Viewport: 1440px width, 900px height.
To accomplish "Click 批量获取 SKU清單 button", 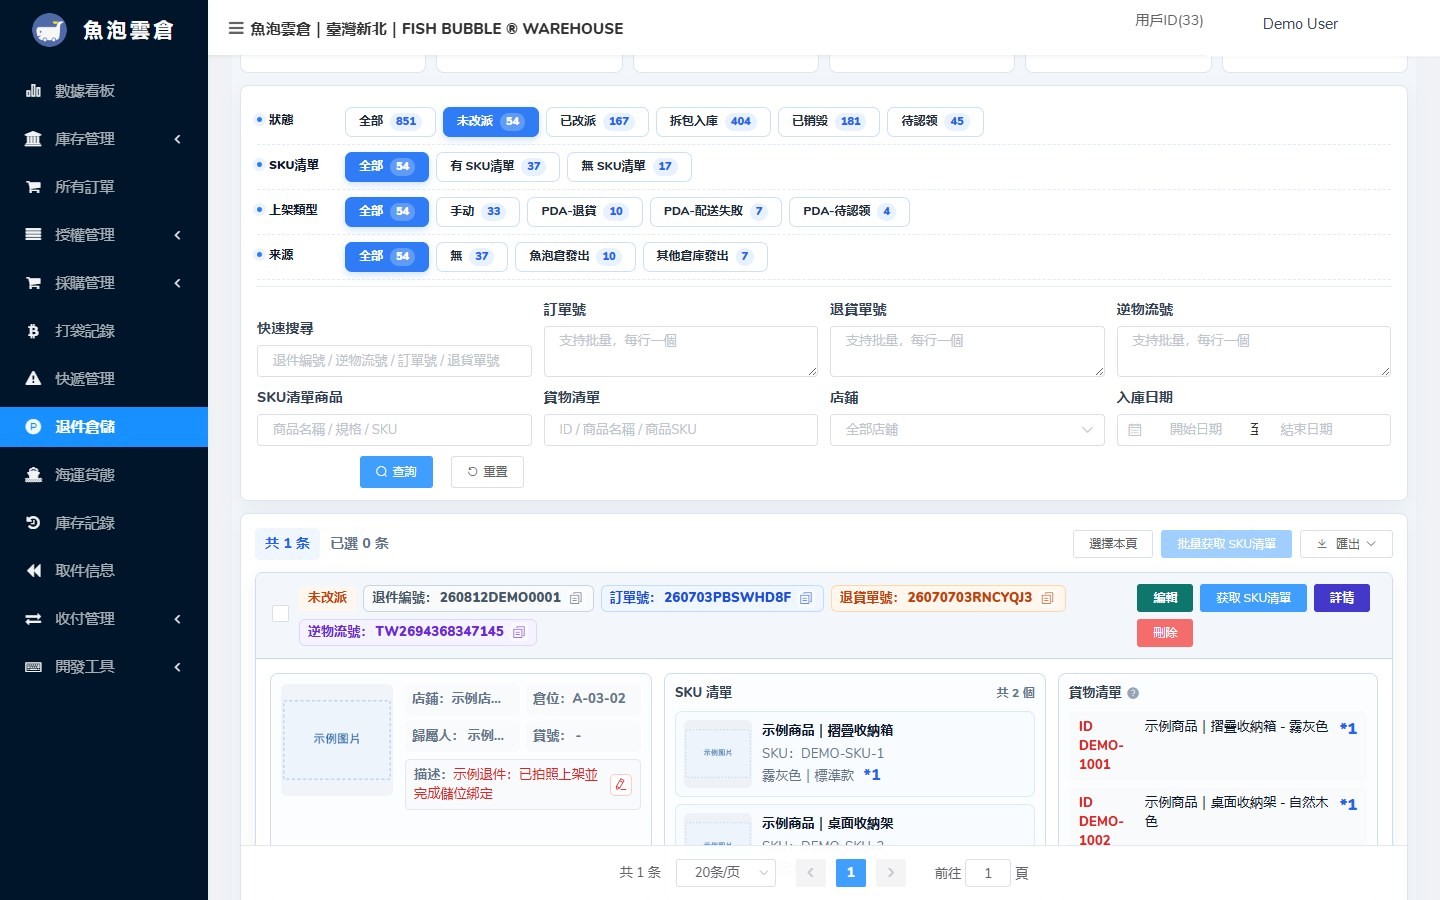I will pyautogui.click(x=1226, y=544).
